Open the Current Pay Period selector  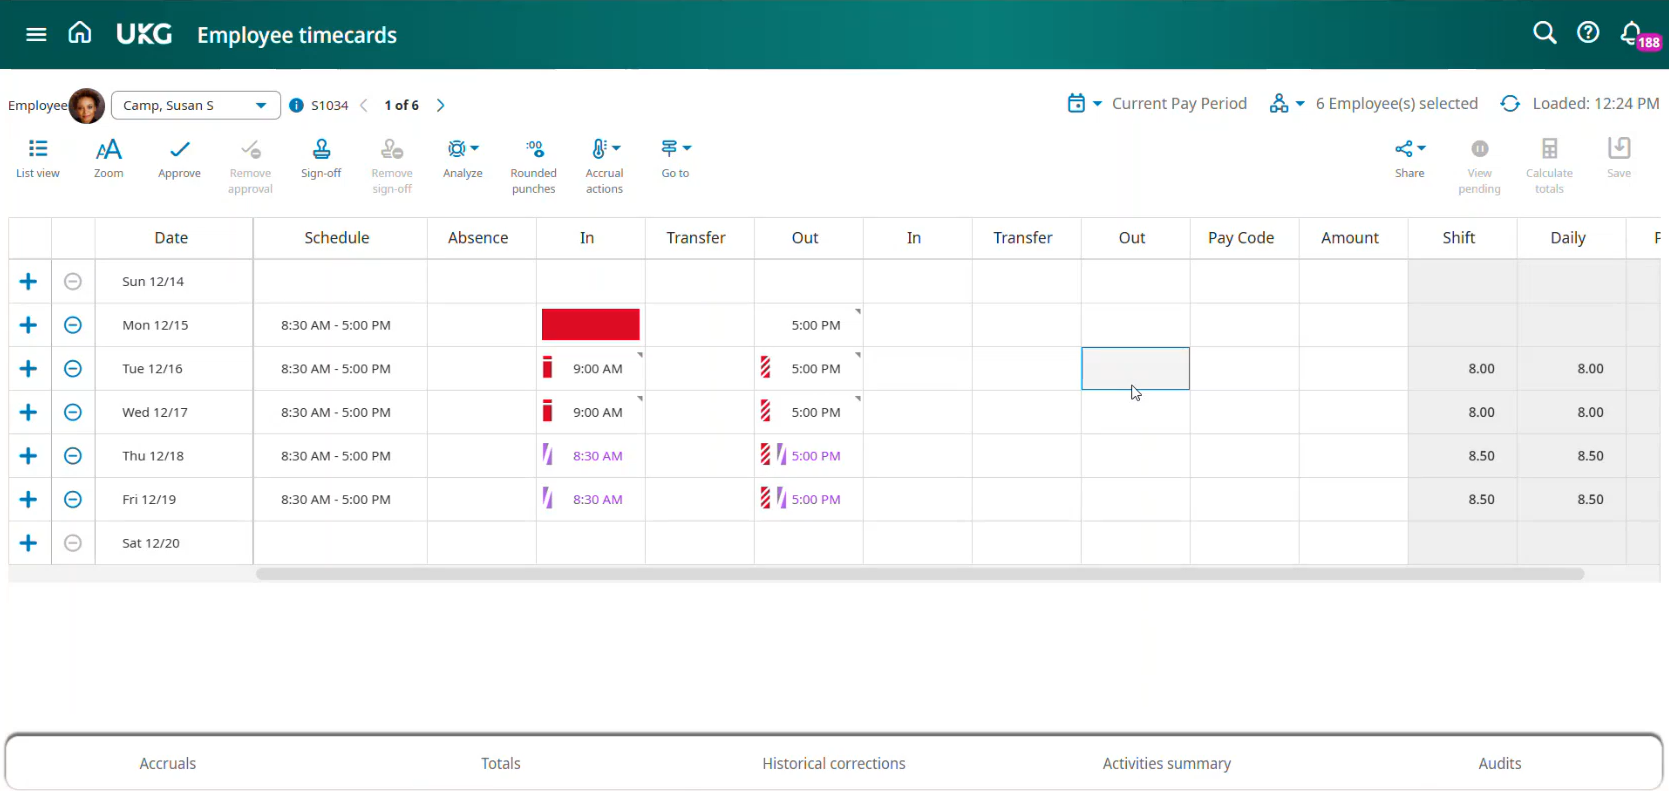pyautogui.click(x=1158, y=104)
